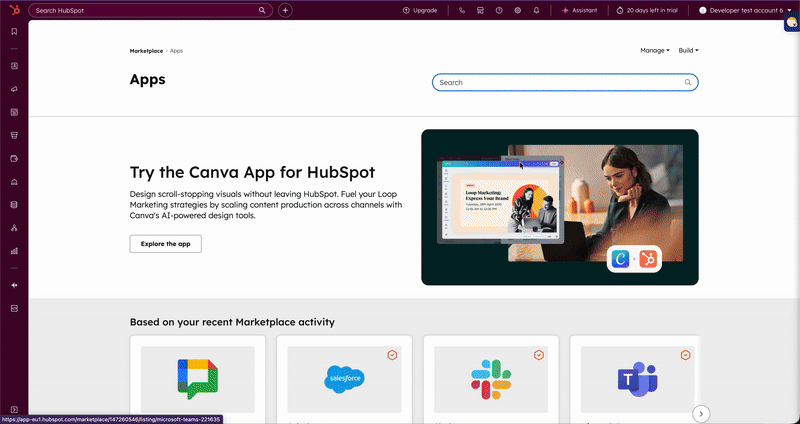This screenshot has width=800, height=424.
Task: Open the Breeze Assistant
Action: point(579,10)
